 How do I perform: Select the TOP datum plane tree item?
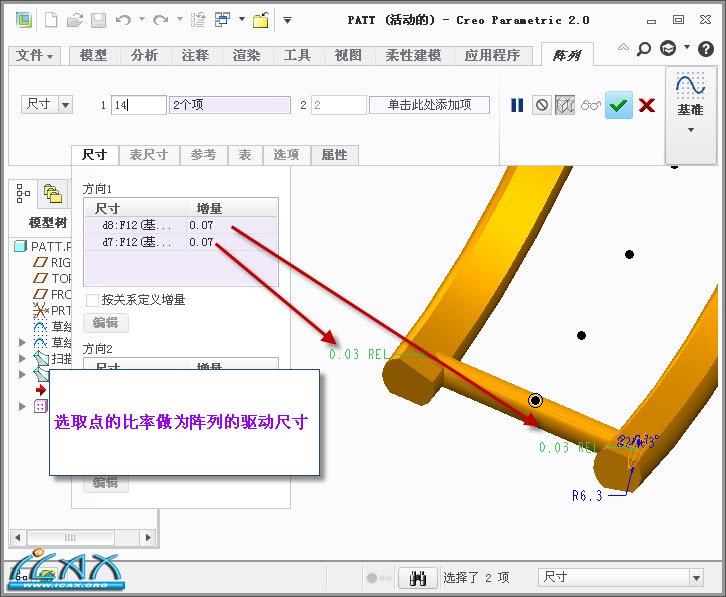point(52,278)
